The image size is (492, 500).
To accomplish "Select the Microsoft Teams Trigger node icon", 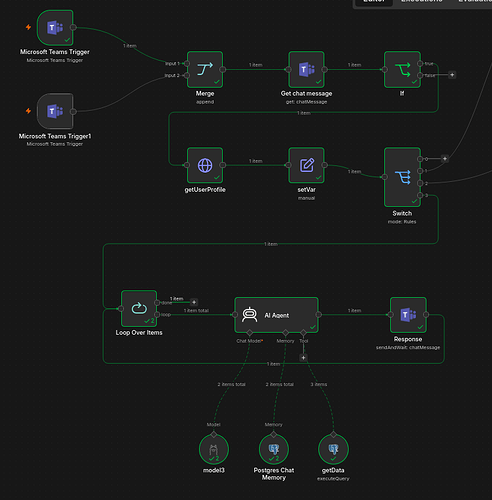I will pos(55,28).
